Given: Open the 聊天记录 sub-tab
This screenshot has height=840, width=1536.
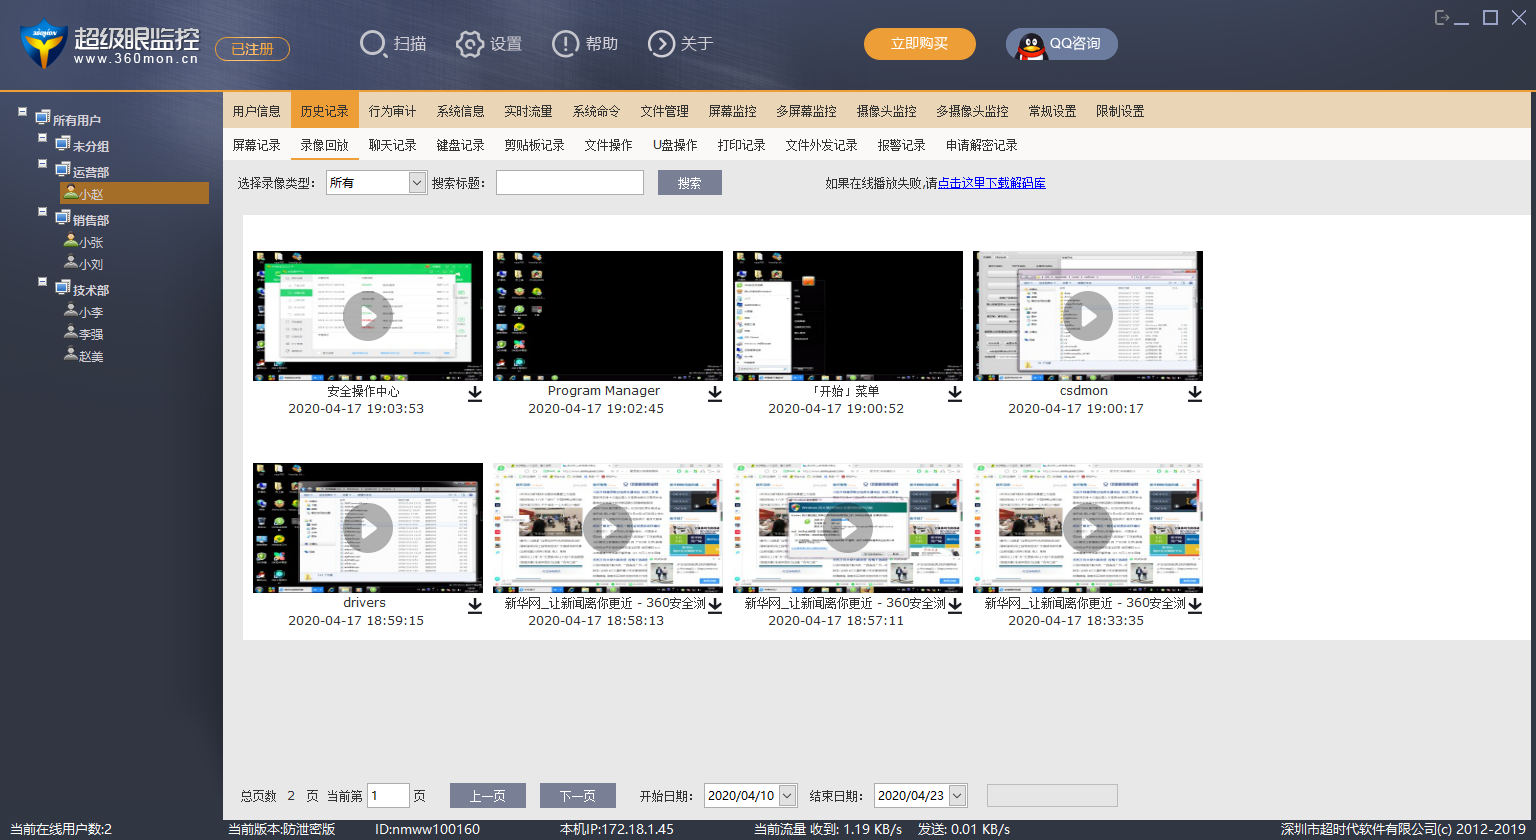Looking at the screenshot, I should click(392, 145).
